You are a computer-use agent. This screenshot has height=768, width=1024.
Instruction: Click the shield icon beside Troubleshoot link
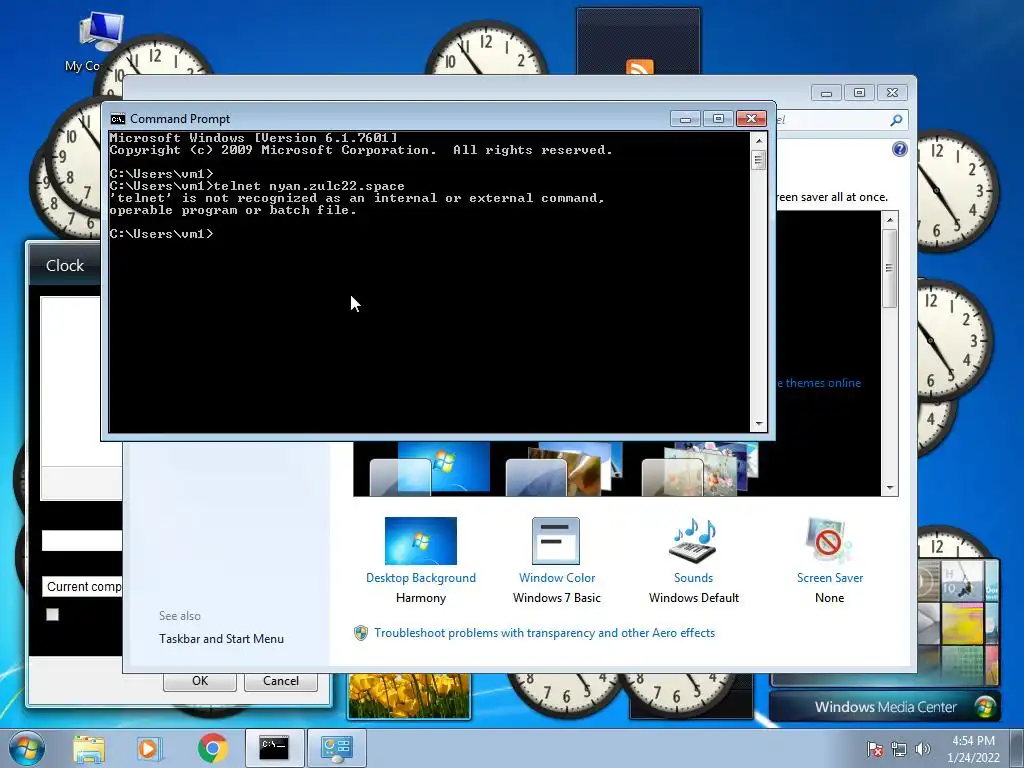(360, 633)
